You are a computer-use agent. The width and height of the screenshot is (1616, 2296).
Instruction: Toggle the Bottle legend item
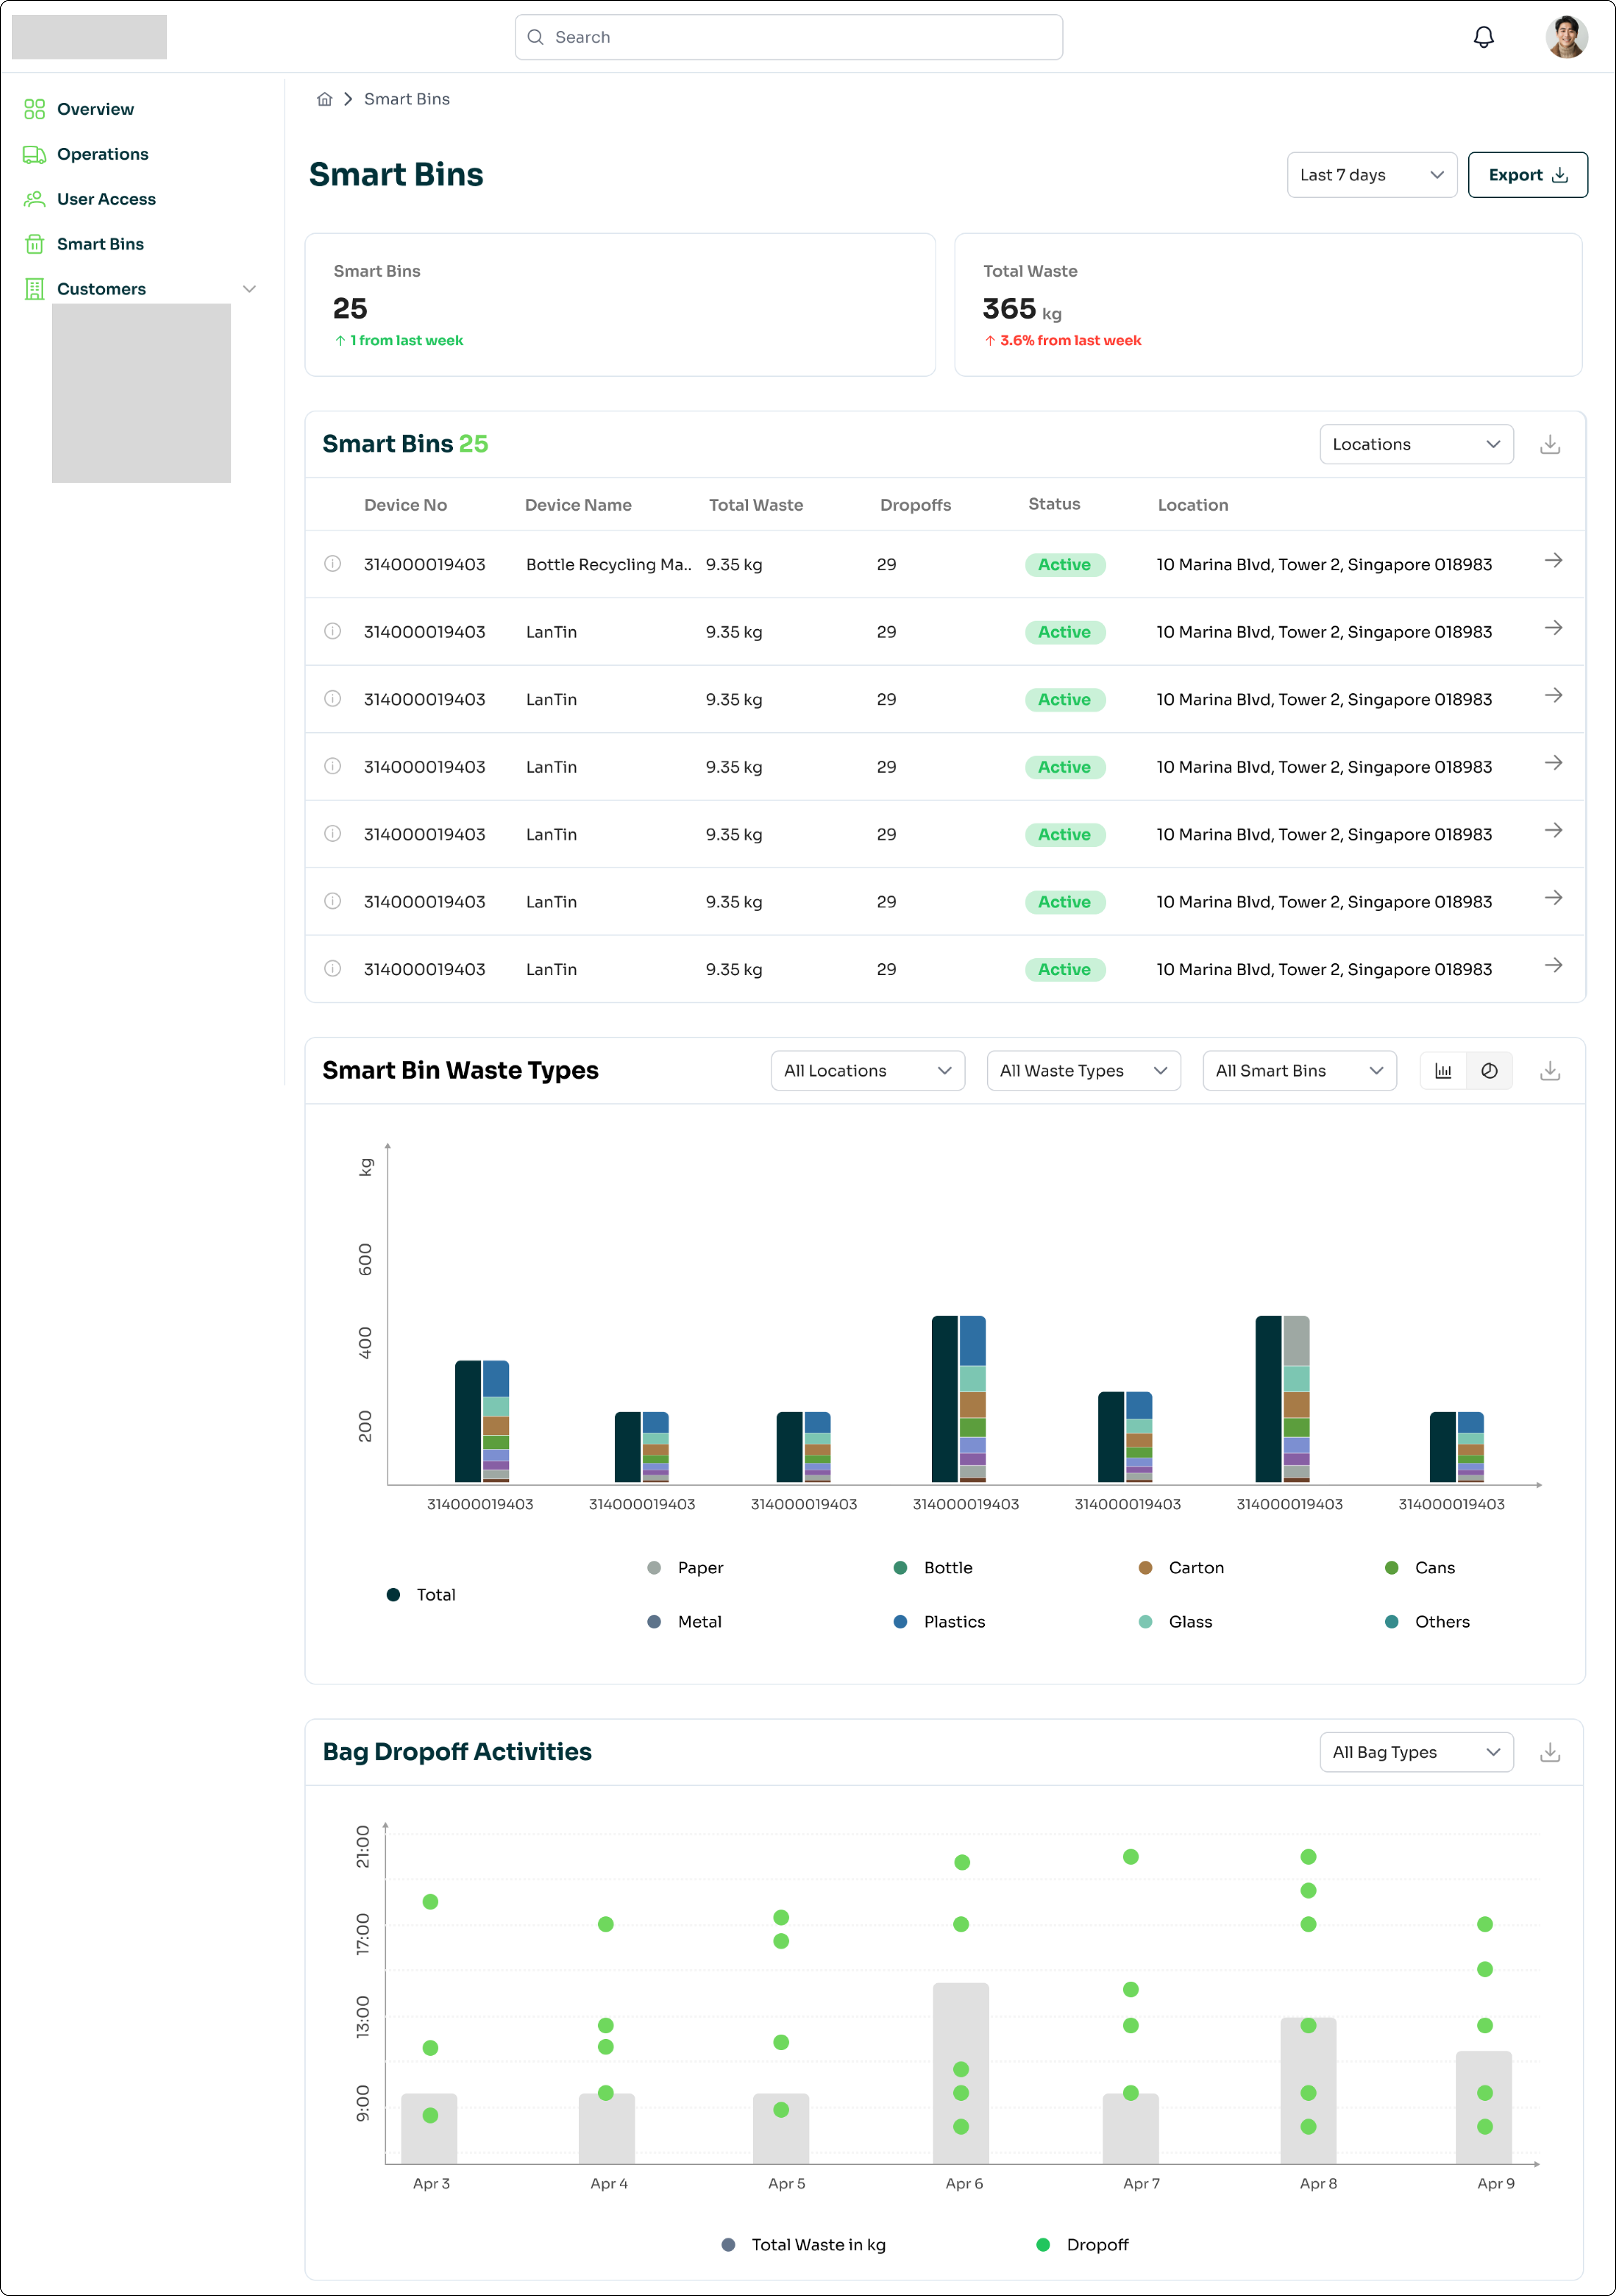pyautogui.click(x=932, y=1568)
